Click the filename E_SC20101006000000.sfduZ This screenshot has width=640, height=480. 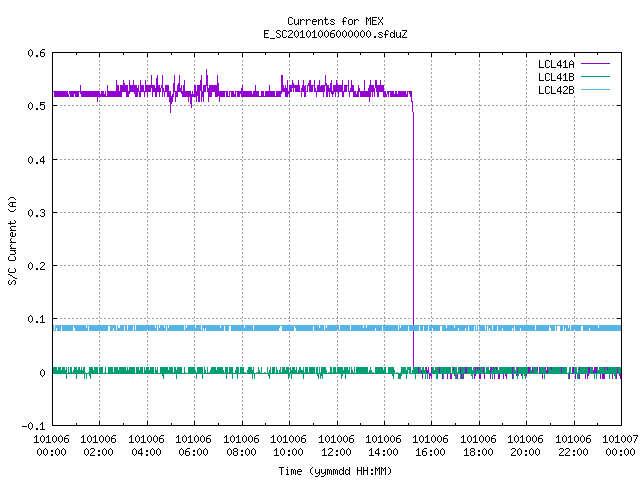pos(335,34)
